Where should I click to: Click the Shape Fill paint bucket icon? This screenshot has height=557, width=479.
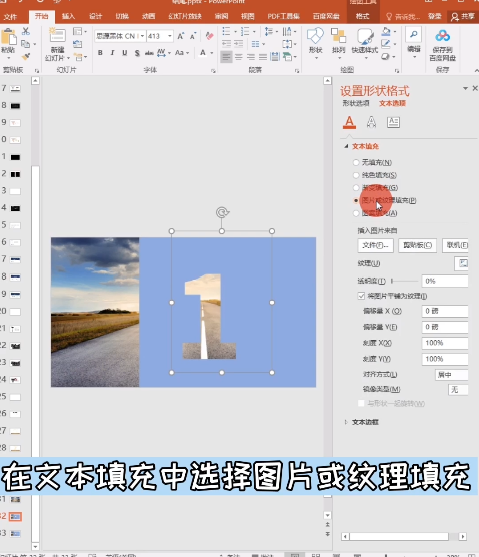point(386,32)
